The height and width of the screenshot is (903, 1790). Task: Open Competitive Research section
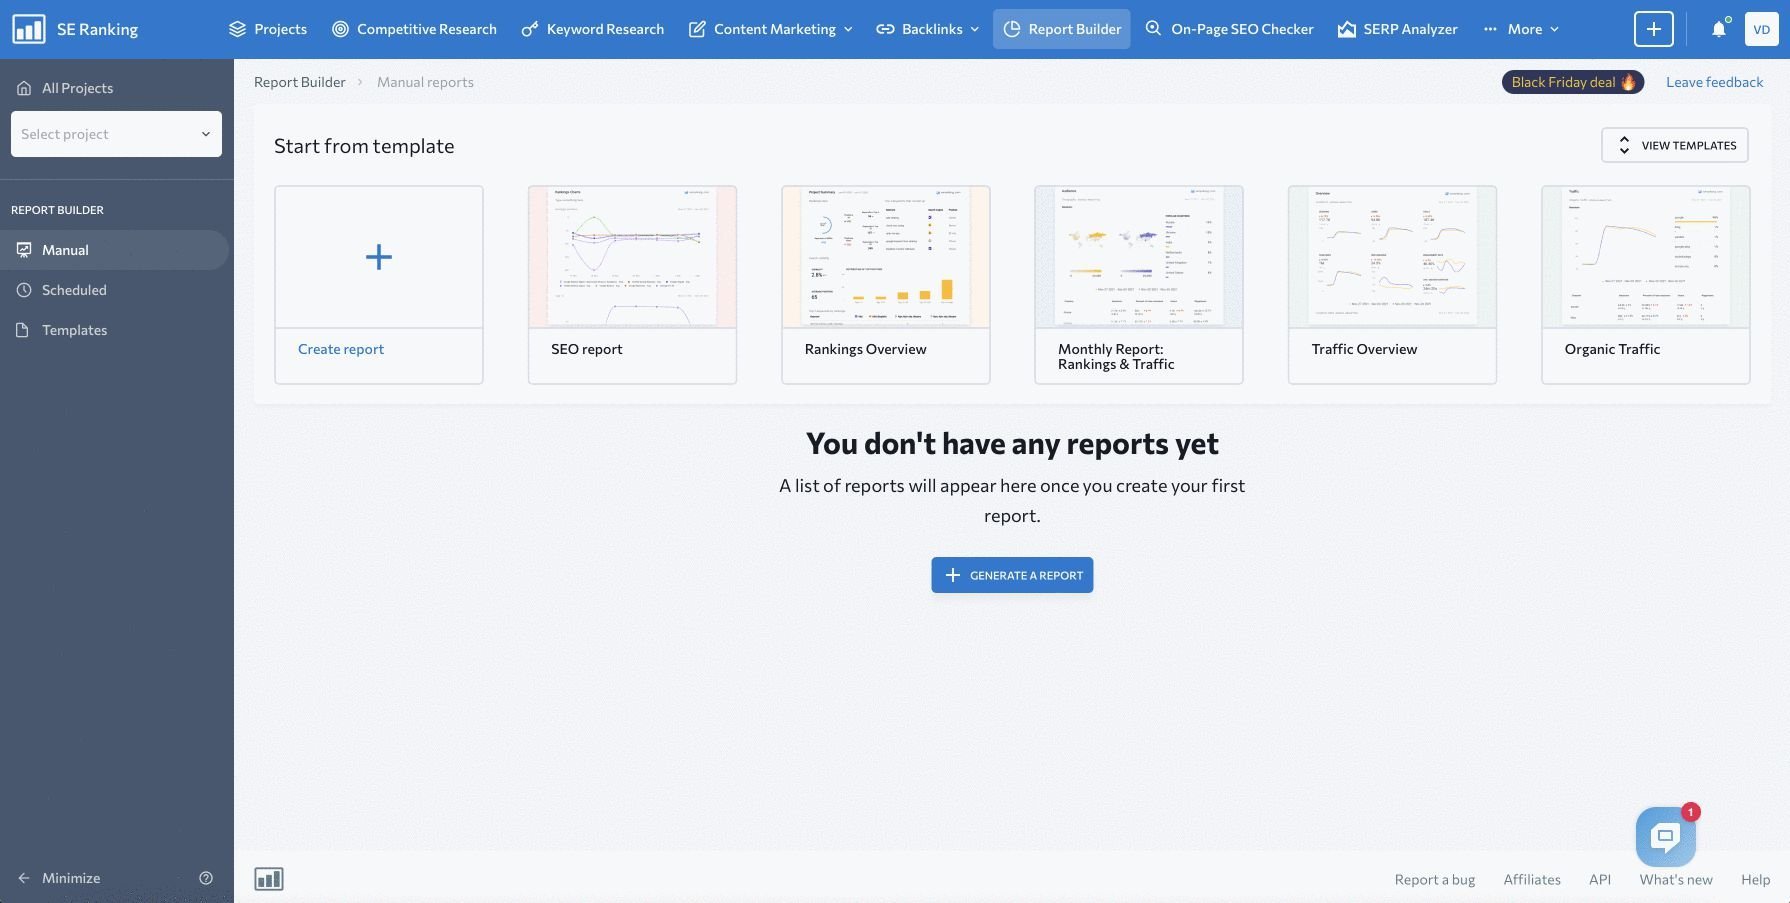(x=414, y=29)
